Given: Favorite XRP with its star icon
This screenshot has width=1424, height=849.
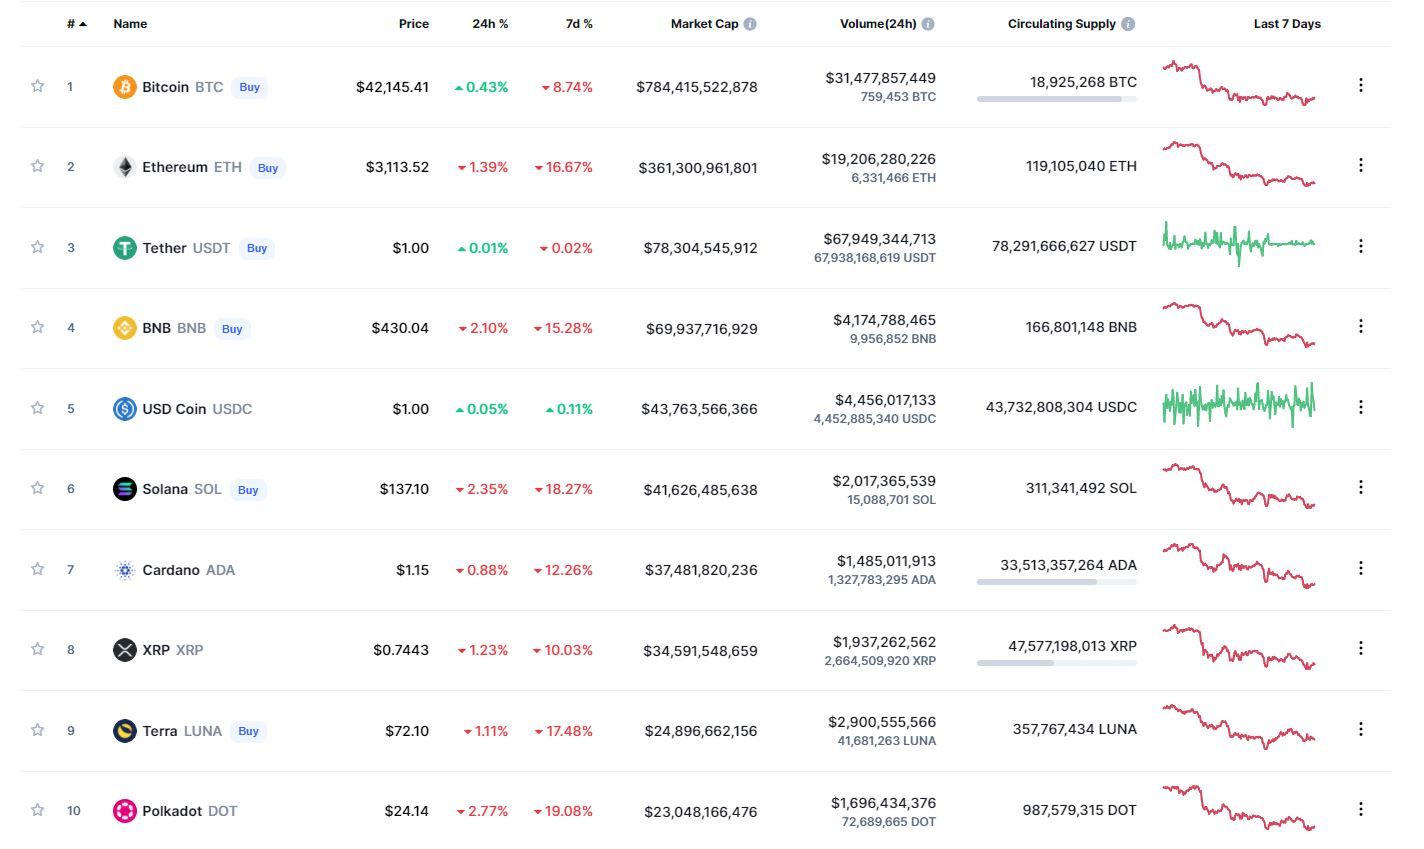Looking at the screenshot, I should coord(38,649).
